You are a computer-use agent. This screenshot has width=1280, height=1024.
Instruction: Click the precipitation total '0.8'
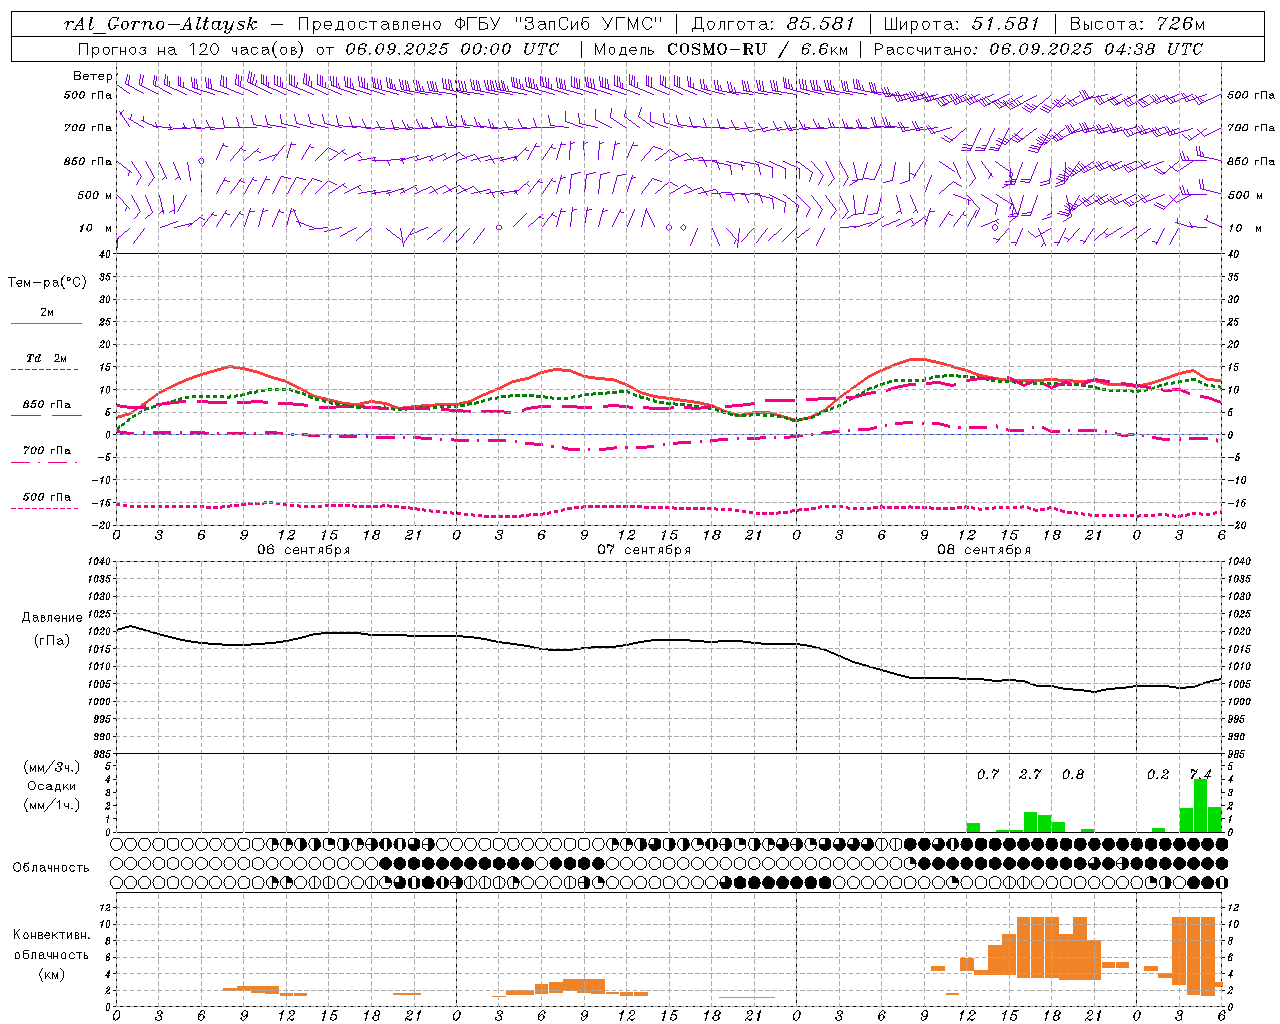click(1073, 774)
